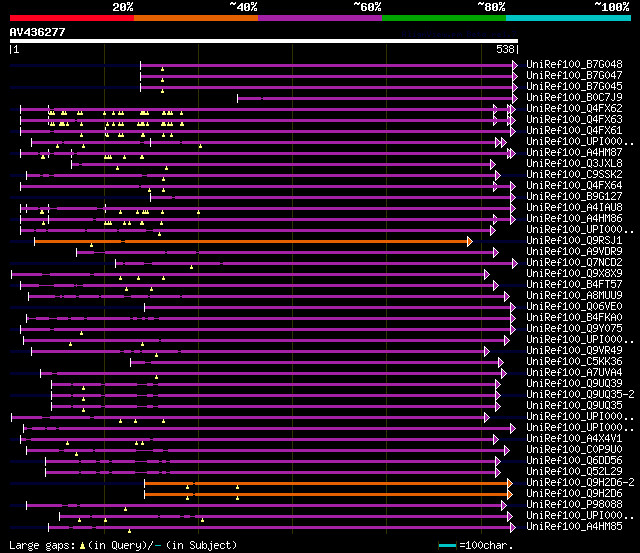Choose the UniRef100_Q7NCD2 entry
The width and height of the screenshot is (640, 553).
574,263
